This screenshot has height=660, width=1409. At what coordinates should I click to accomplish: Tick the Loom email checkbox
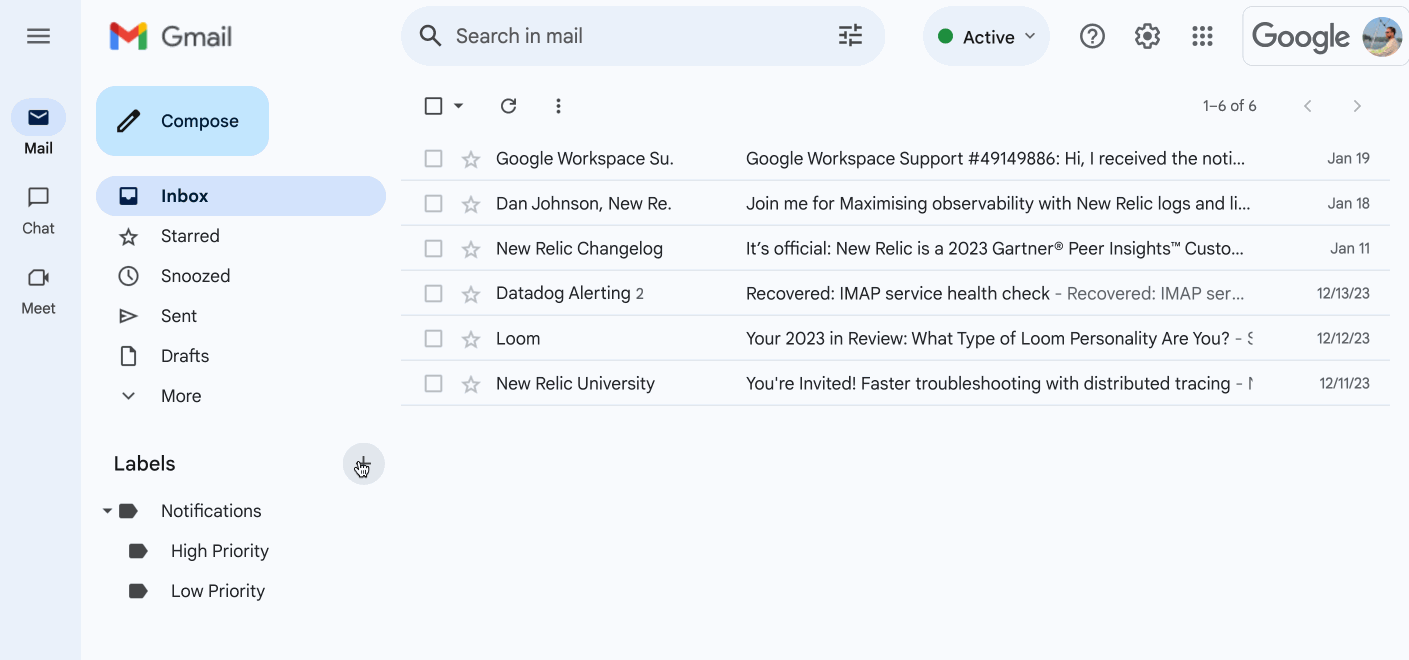tap(433, 339)
